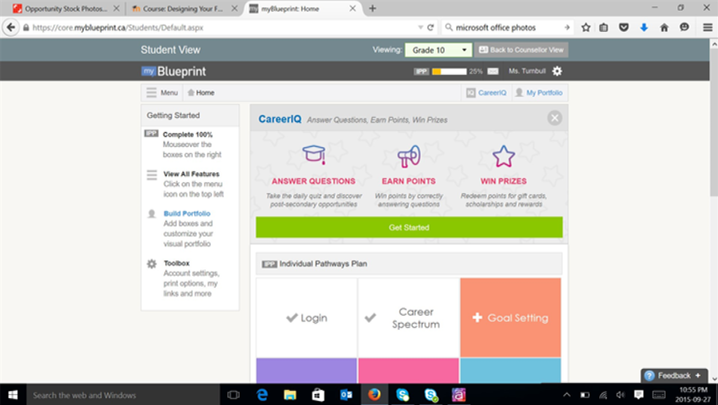Open the Firefox hamburger menu
This screenshot has height=405, width=718.
coord(707,27)
